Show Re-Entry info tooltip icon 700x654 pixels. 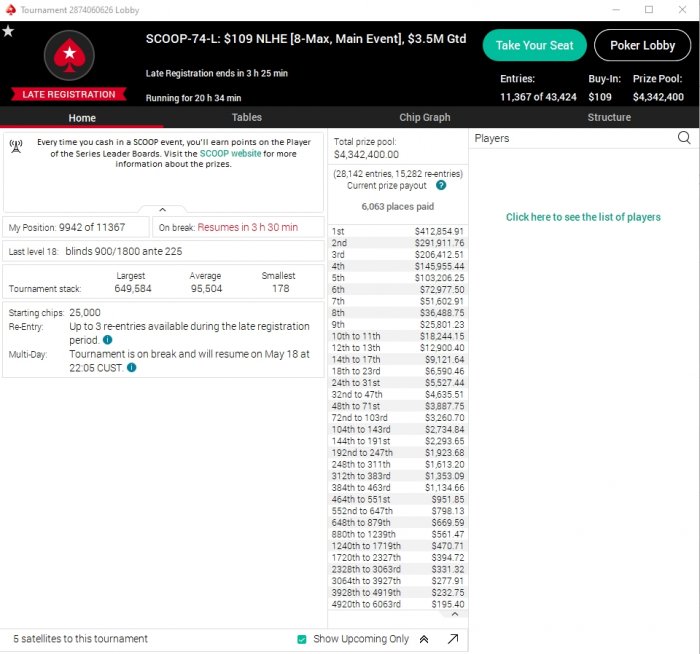point(108,340)
